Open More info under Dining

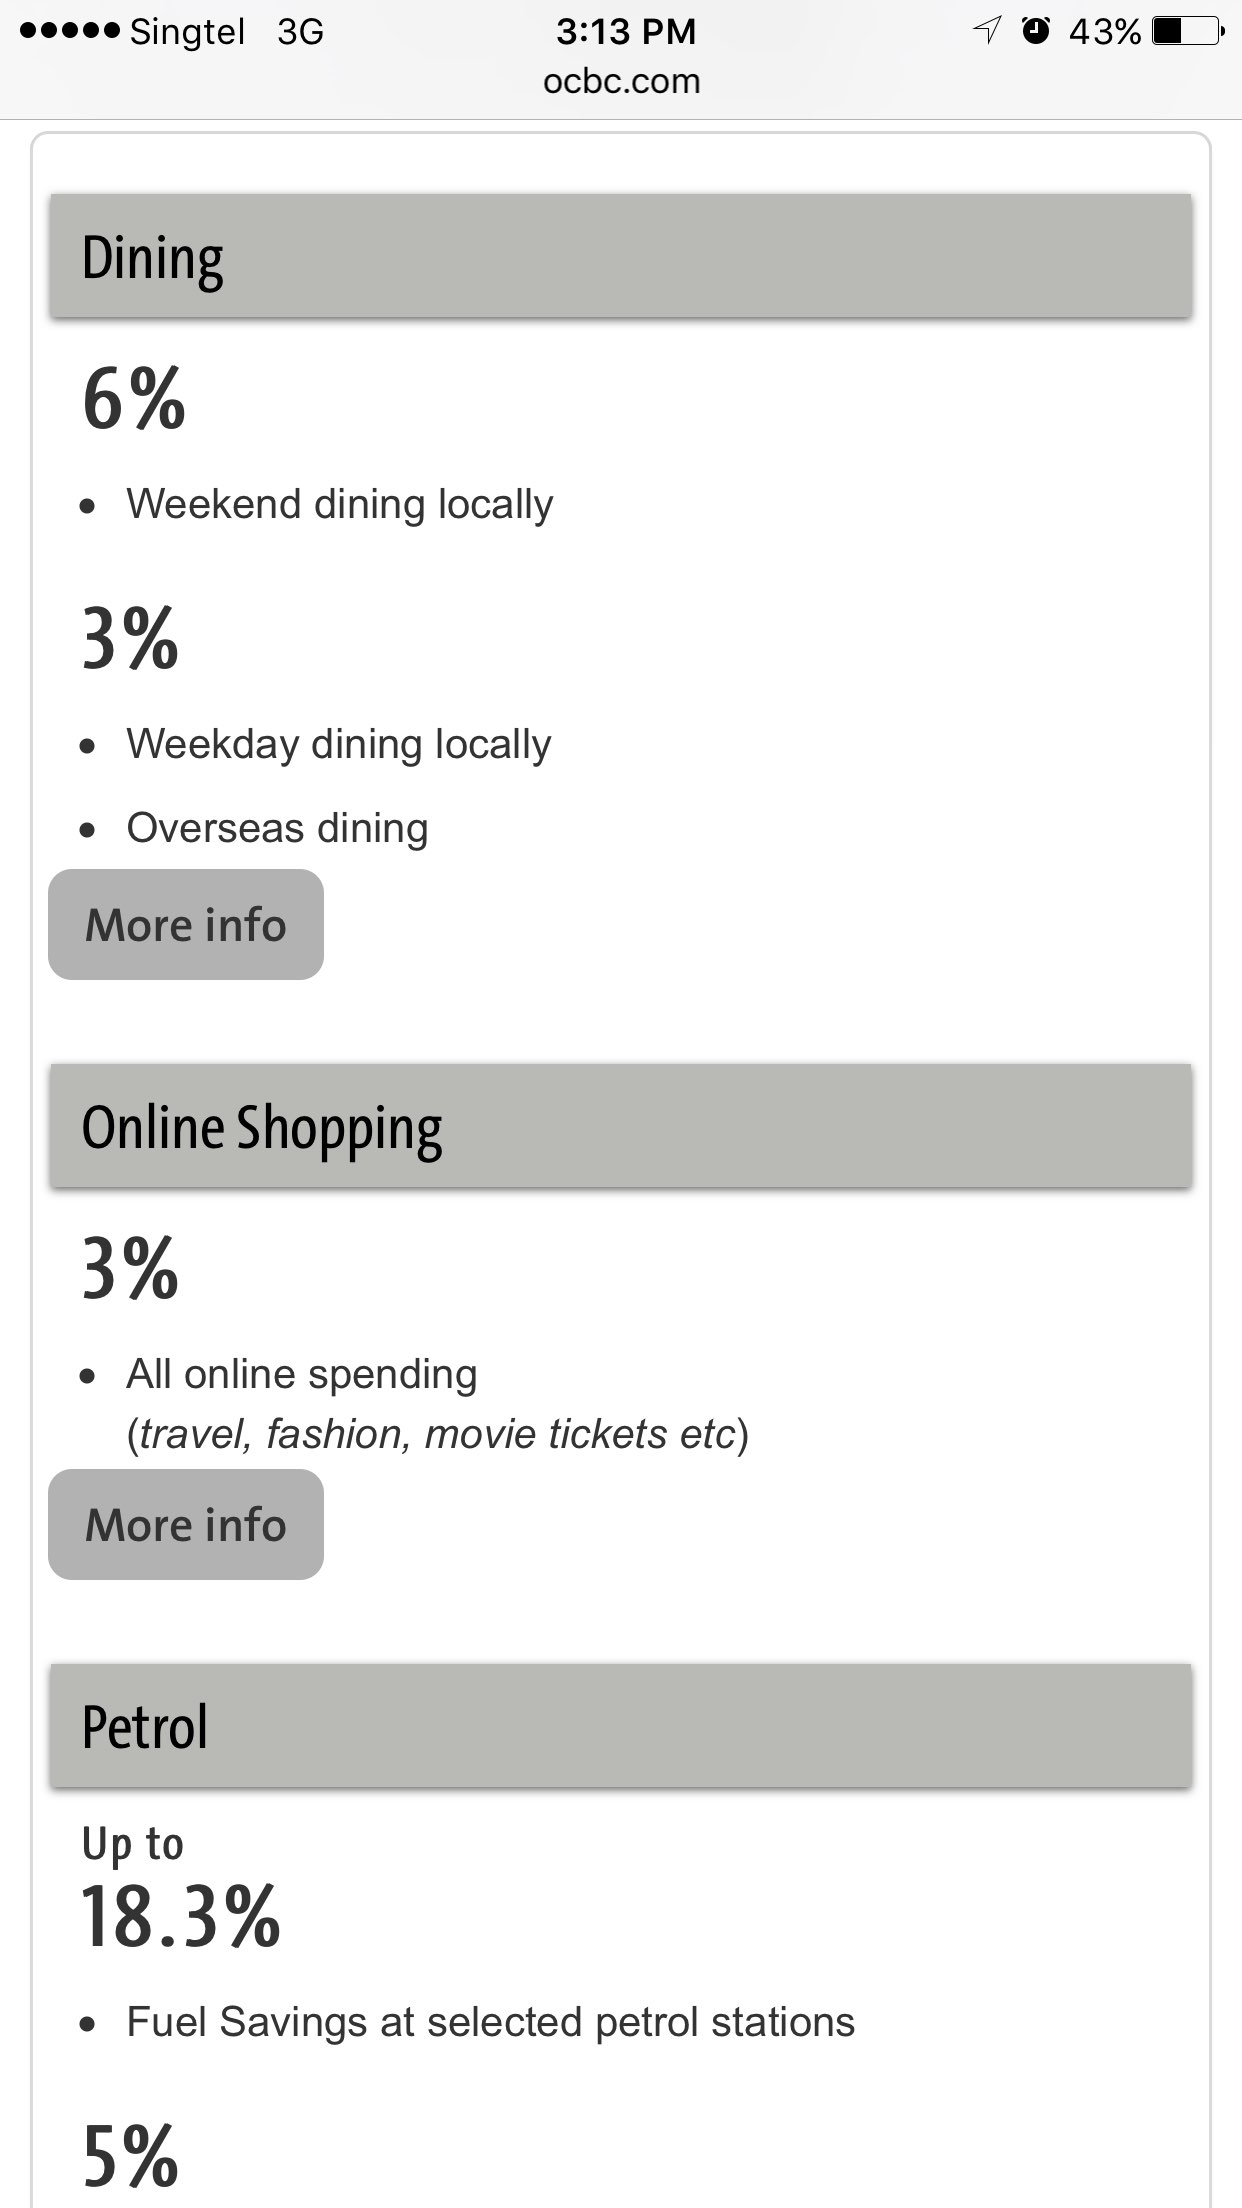186,924
